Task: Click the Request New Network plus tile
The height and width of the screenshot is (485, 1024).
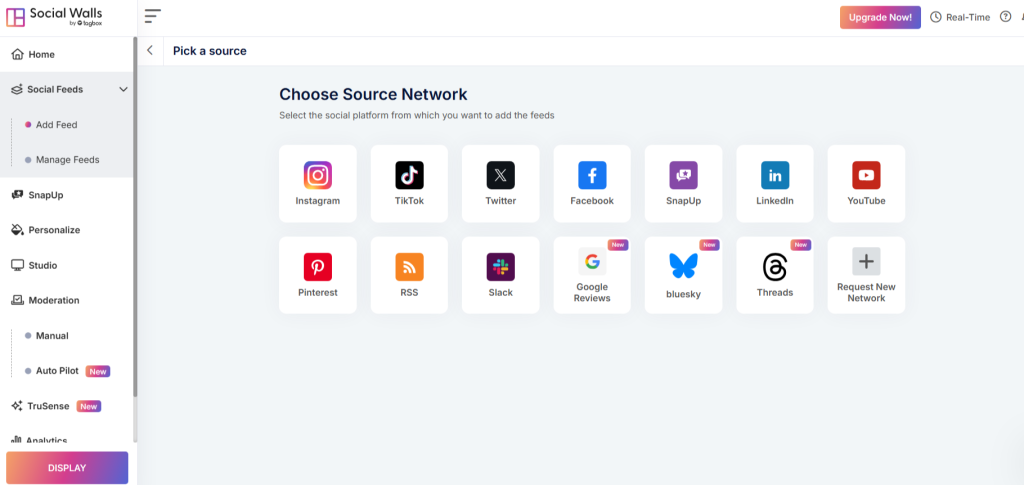Action: click(x=866, y=275)
